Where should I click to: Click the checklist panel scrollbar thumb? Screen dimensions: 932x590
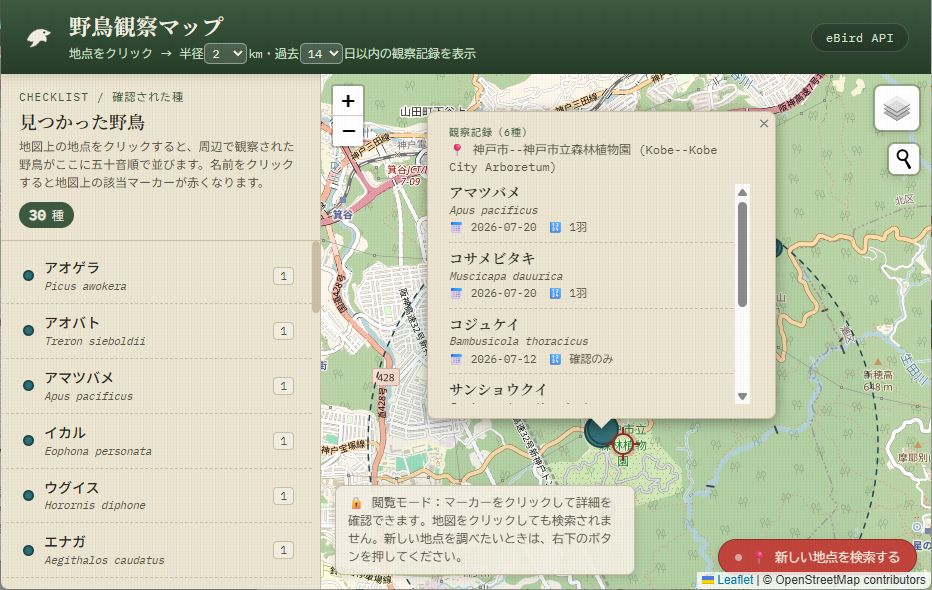[315, 276]
